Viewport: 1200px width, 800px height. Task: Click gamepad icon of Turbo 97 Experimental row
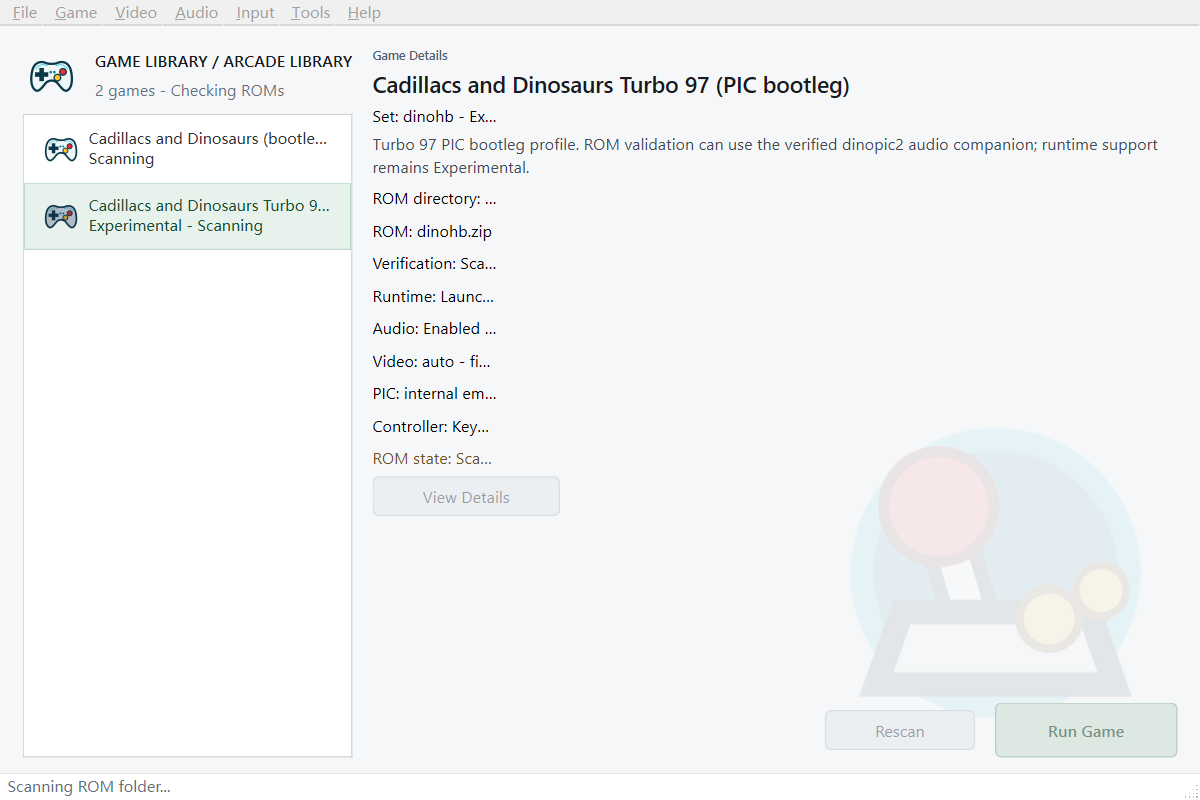61,216
